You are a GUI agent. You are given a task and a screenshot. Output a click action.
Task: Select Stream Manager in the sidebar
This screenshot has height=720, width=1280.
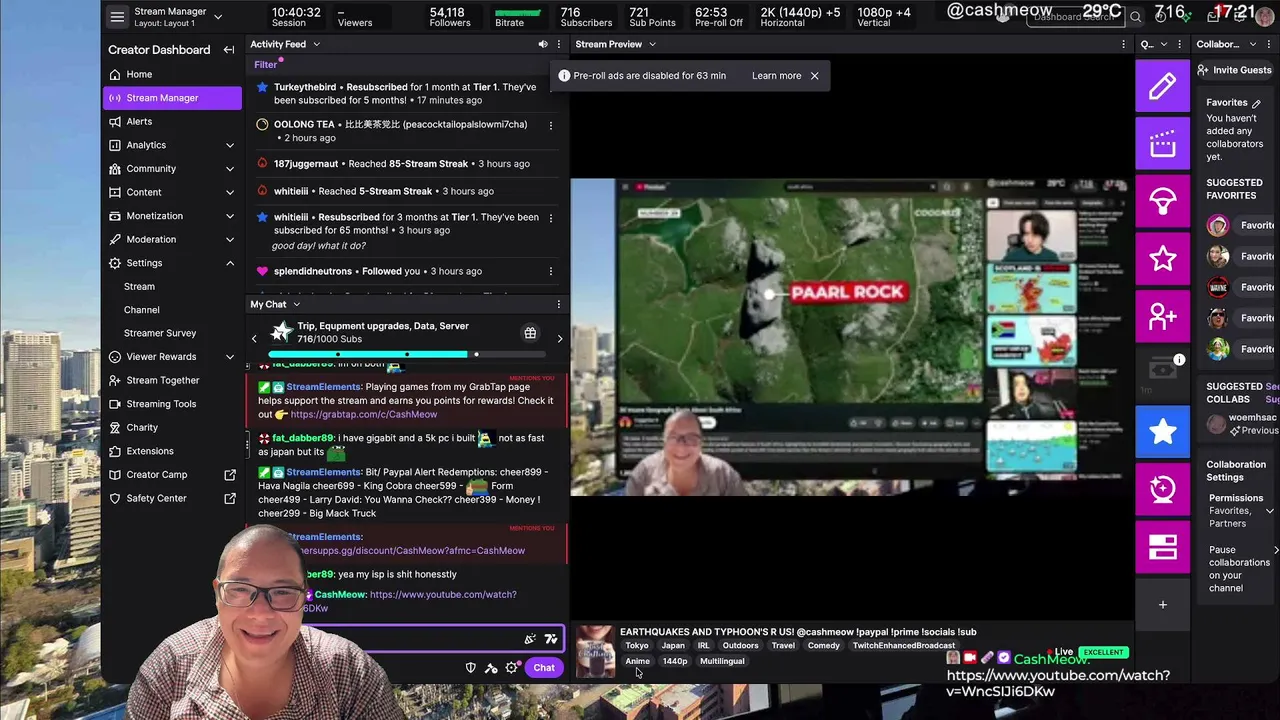[172, 98]
